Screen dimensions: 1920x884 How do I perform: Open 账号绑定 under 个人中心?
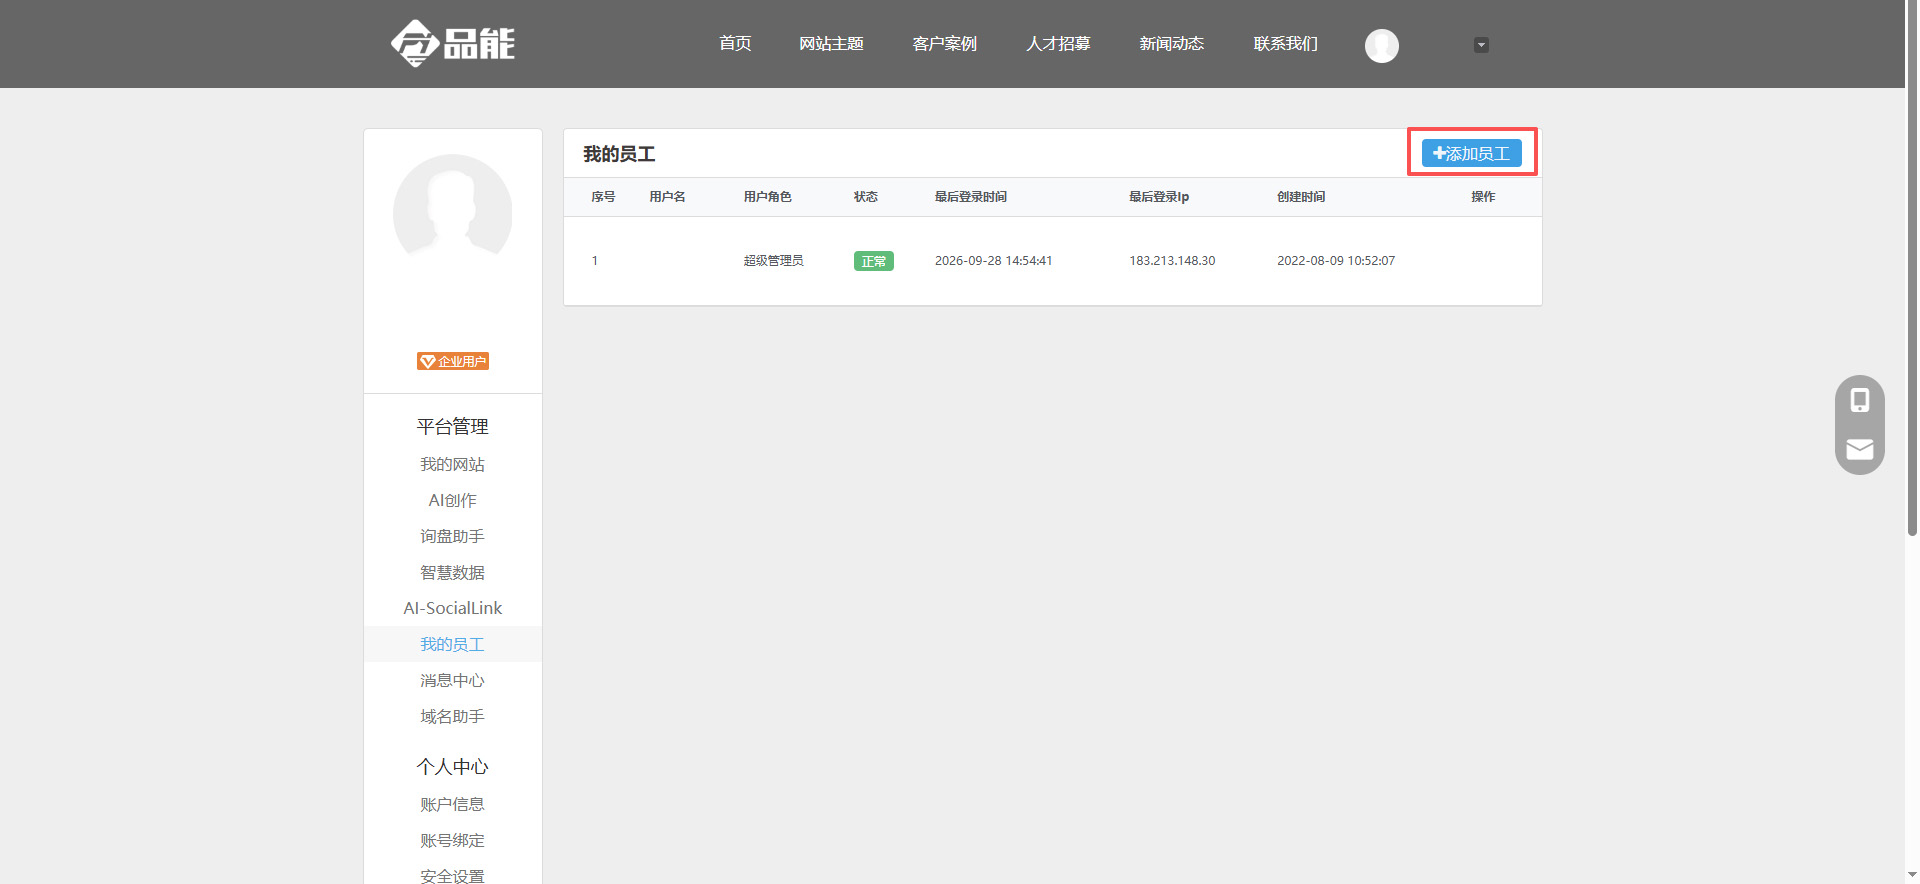pos(453,840)
